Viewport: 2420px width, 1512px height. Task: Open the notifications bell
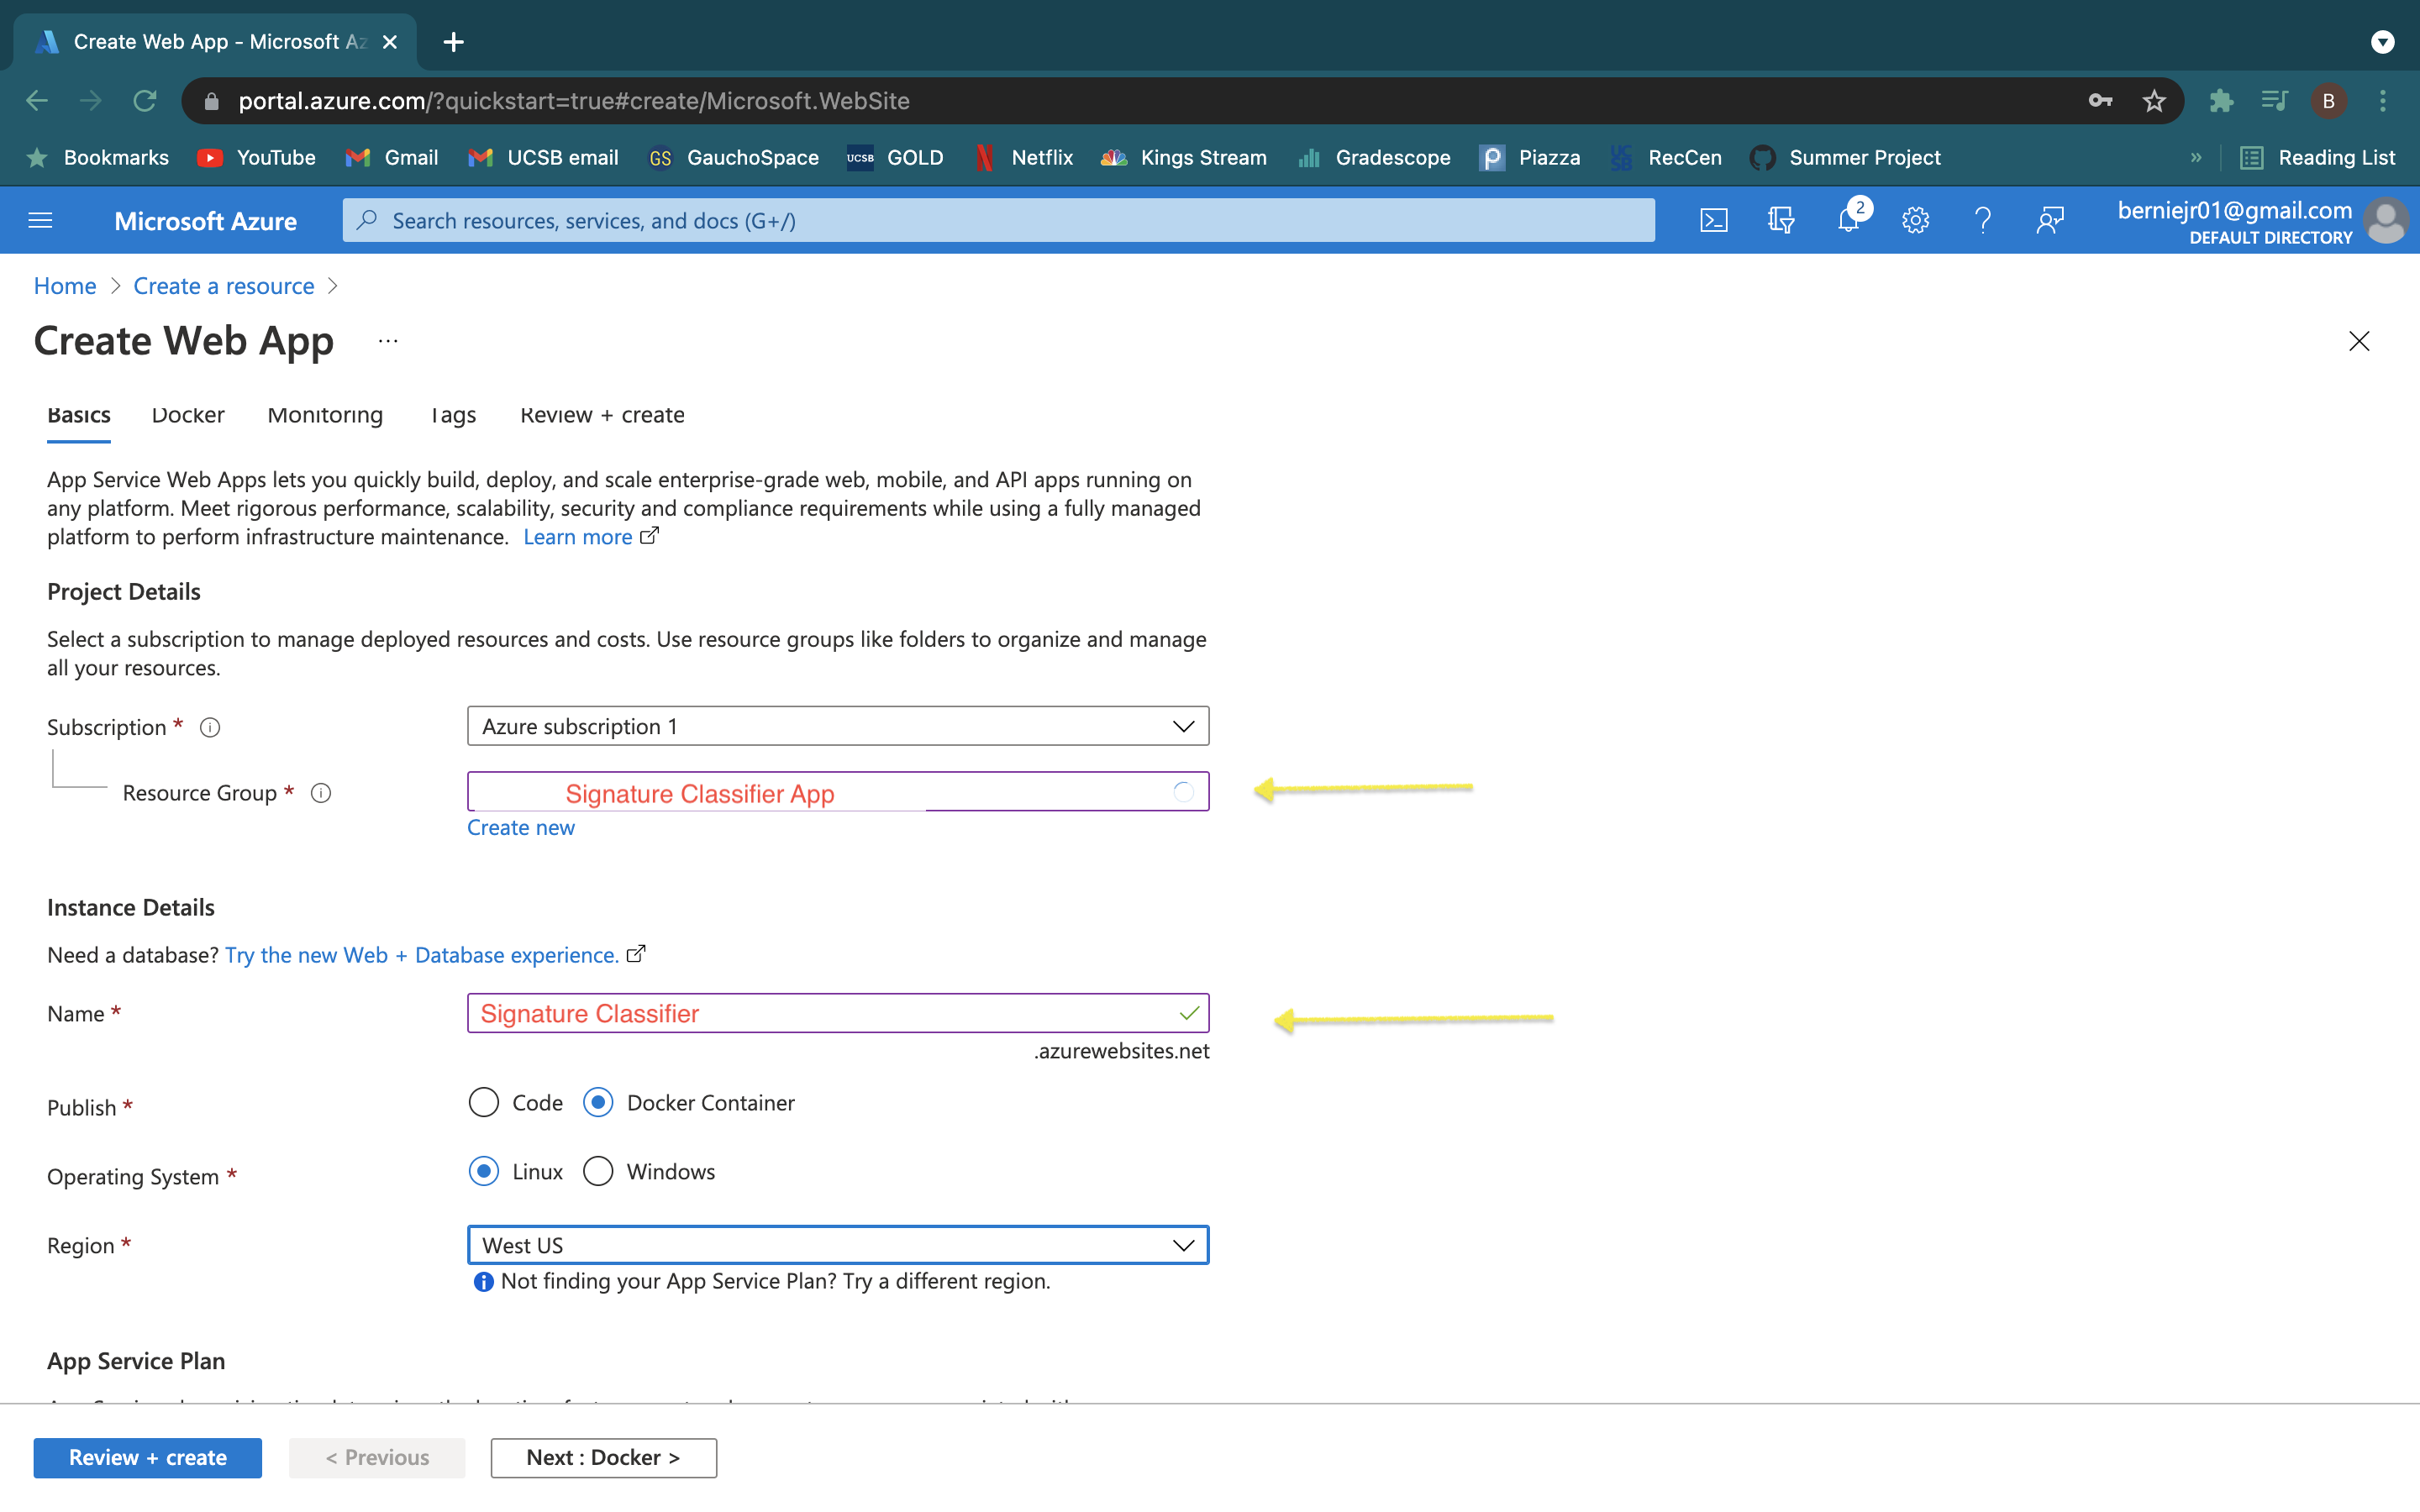pos(1848,220)
